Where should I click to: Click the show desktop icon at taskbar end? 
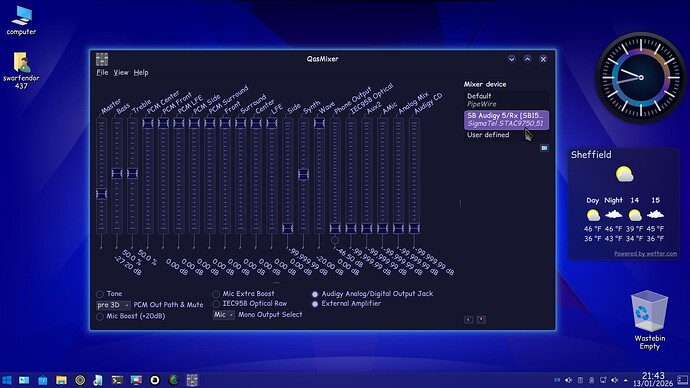683,380
